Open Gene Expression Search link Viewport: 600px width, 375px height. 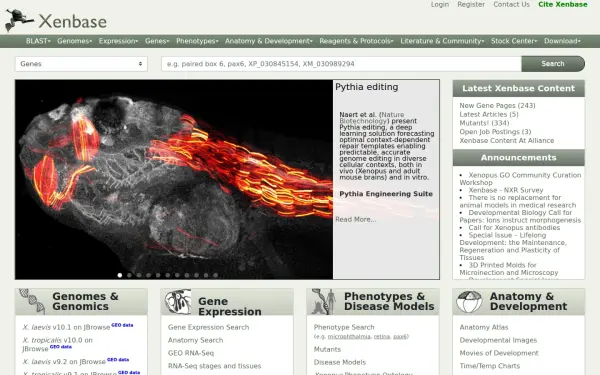[x=208, y=327]
